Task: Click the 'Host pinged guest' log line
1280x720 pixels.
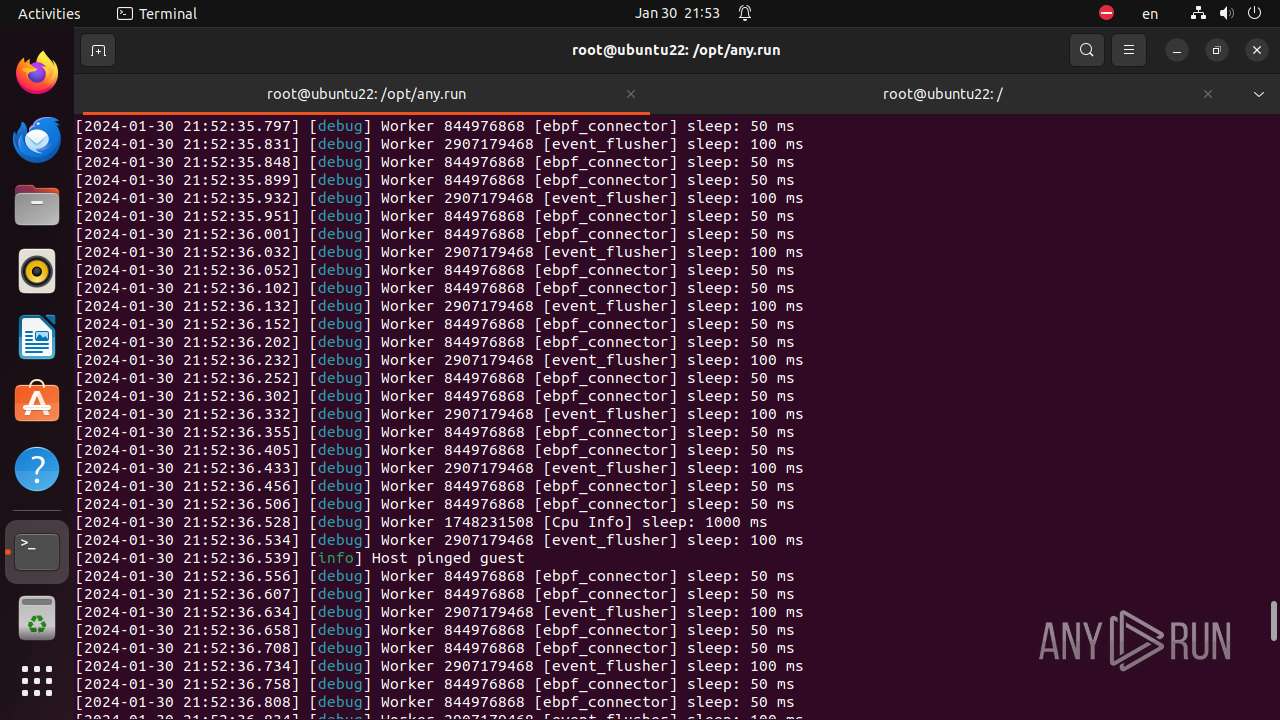Action: click(x=300, y=558)
